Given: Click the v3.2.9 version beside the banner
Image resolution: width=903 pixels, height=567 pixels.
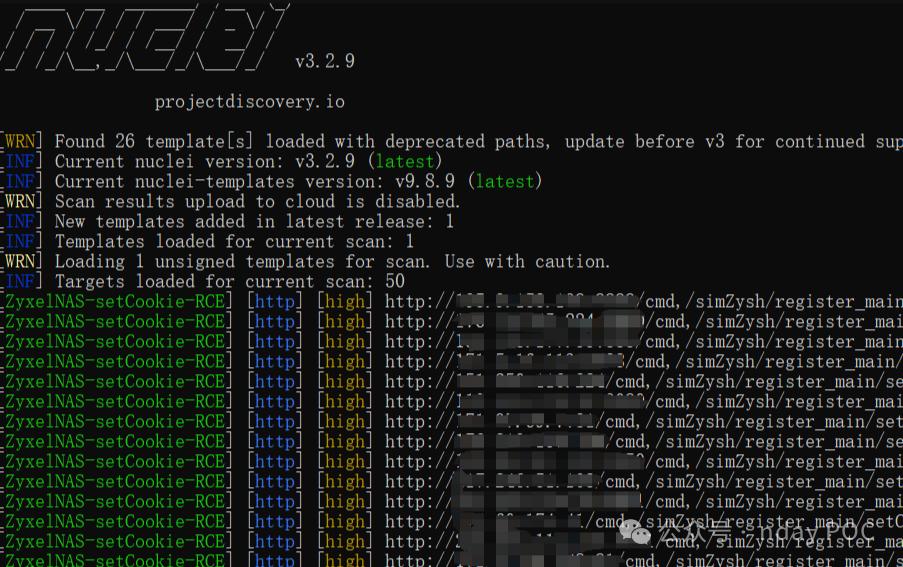Looking at the screenshot, I should [x=325, y=61].
